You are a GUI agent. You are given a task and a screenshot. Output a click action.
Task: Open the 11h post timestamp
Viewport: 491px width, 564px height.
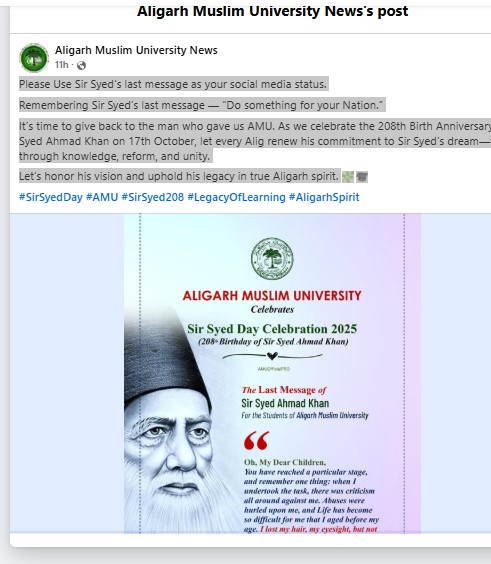62,65
